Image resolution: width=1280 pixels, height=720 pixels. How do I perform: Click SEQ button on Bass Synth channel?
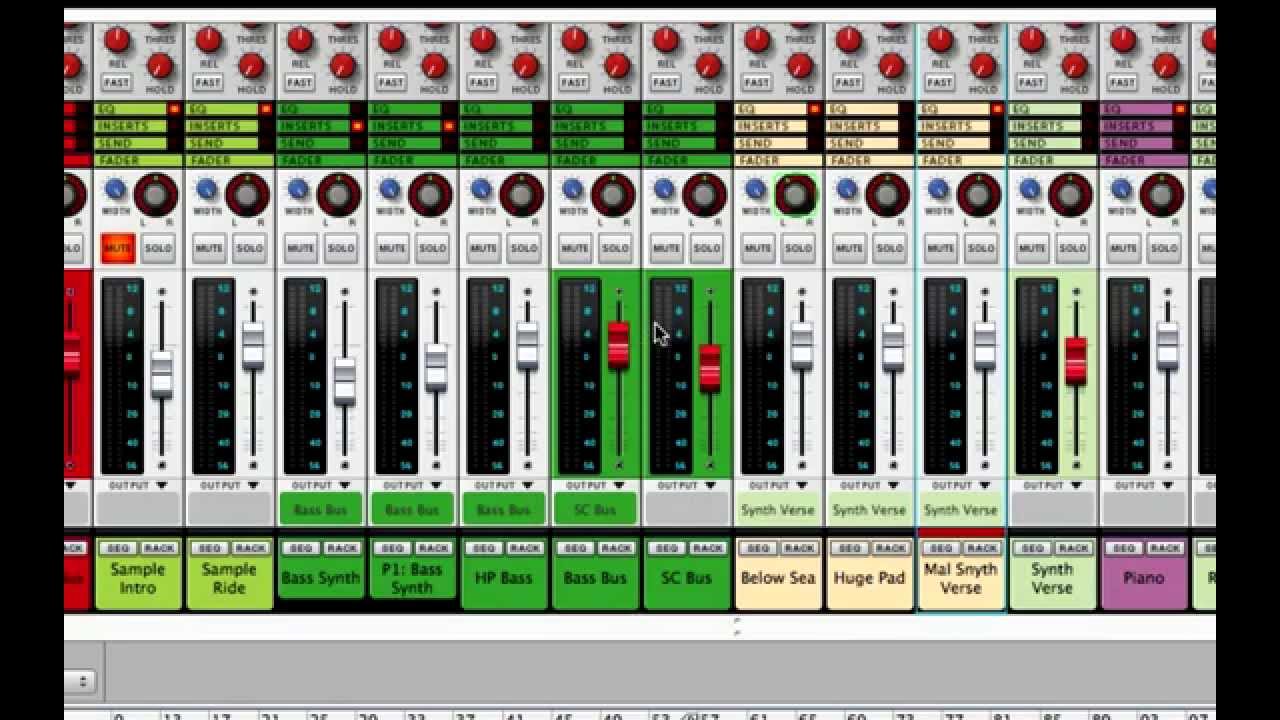coord(301,548)
